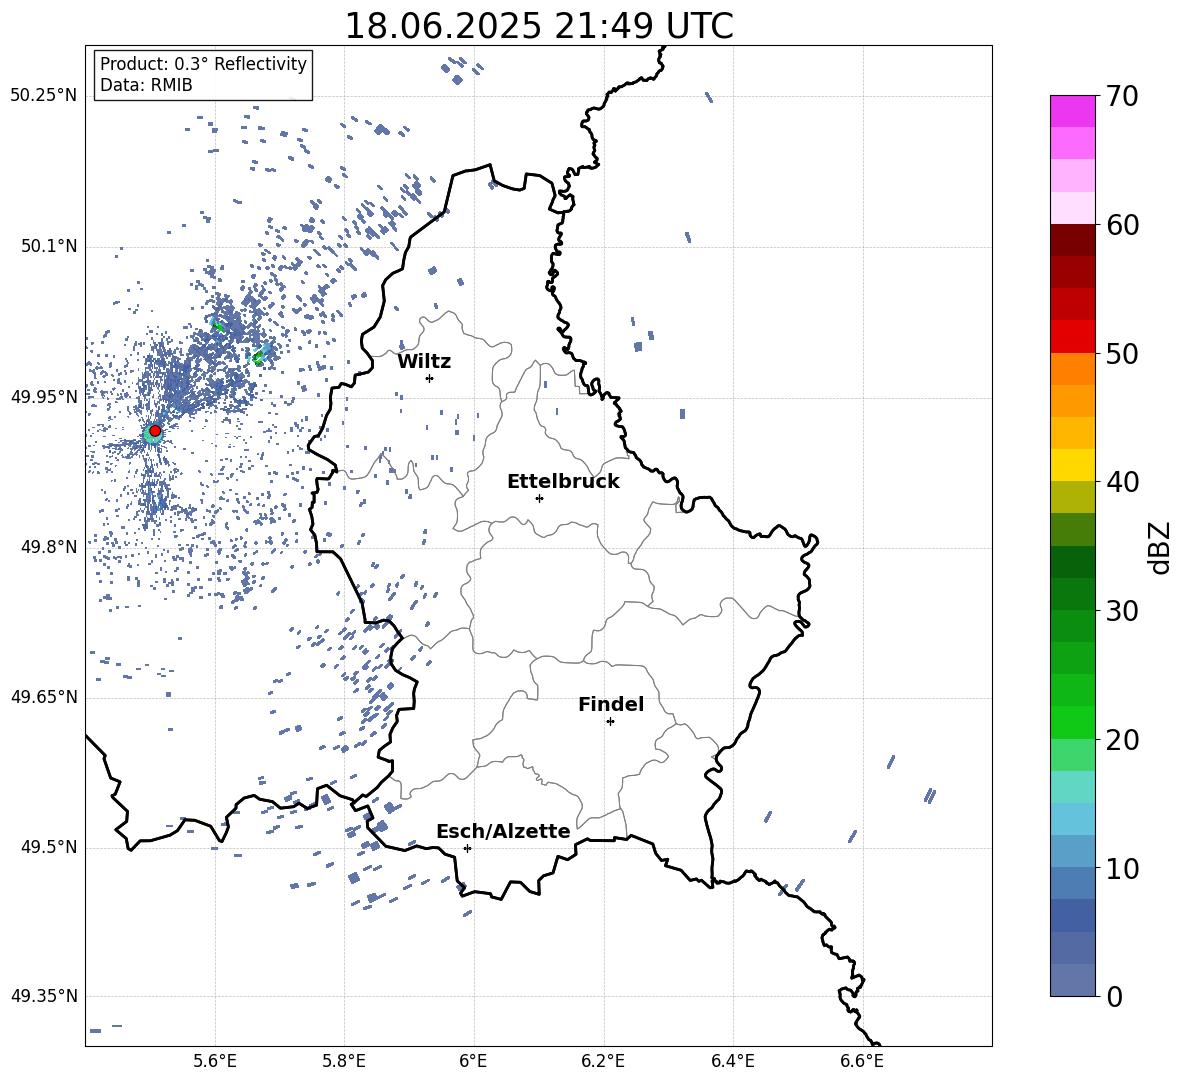Click the 49.8°N latitude label
The image size is (1184, 1081).
pos(51,547)
